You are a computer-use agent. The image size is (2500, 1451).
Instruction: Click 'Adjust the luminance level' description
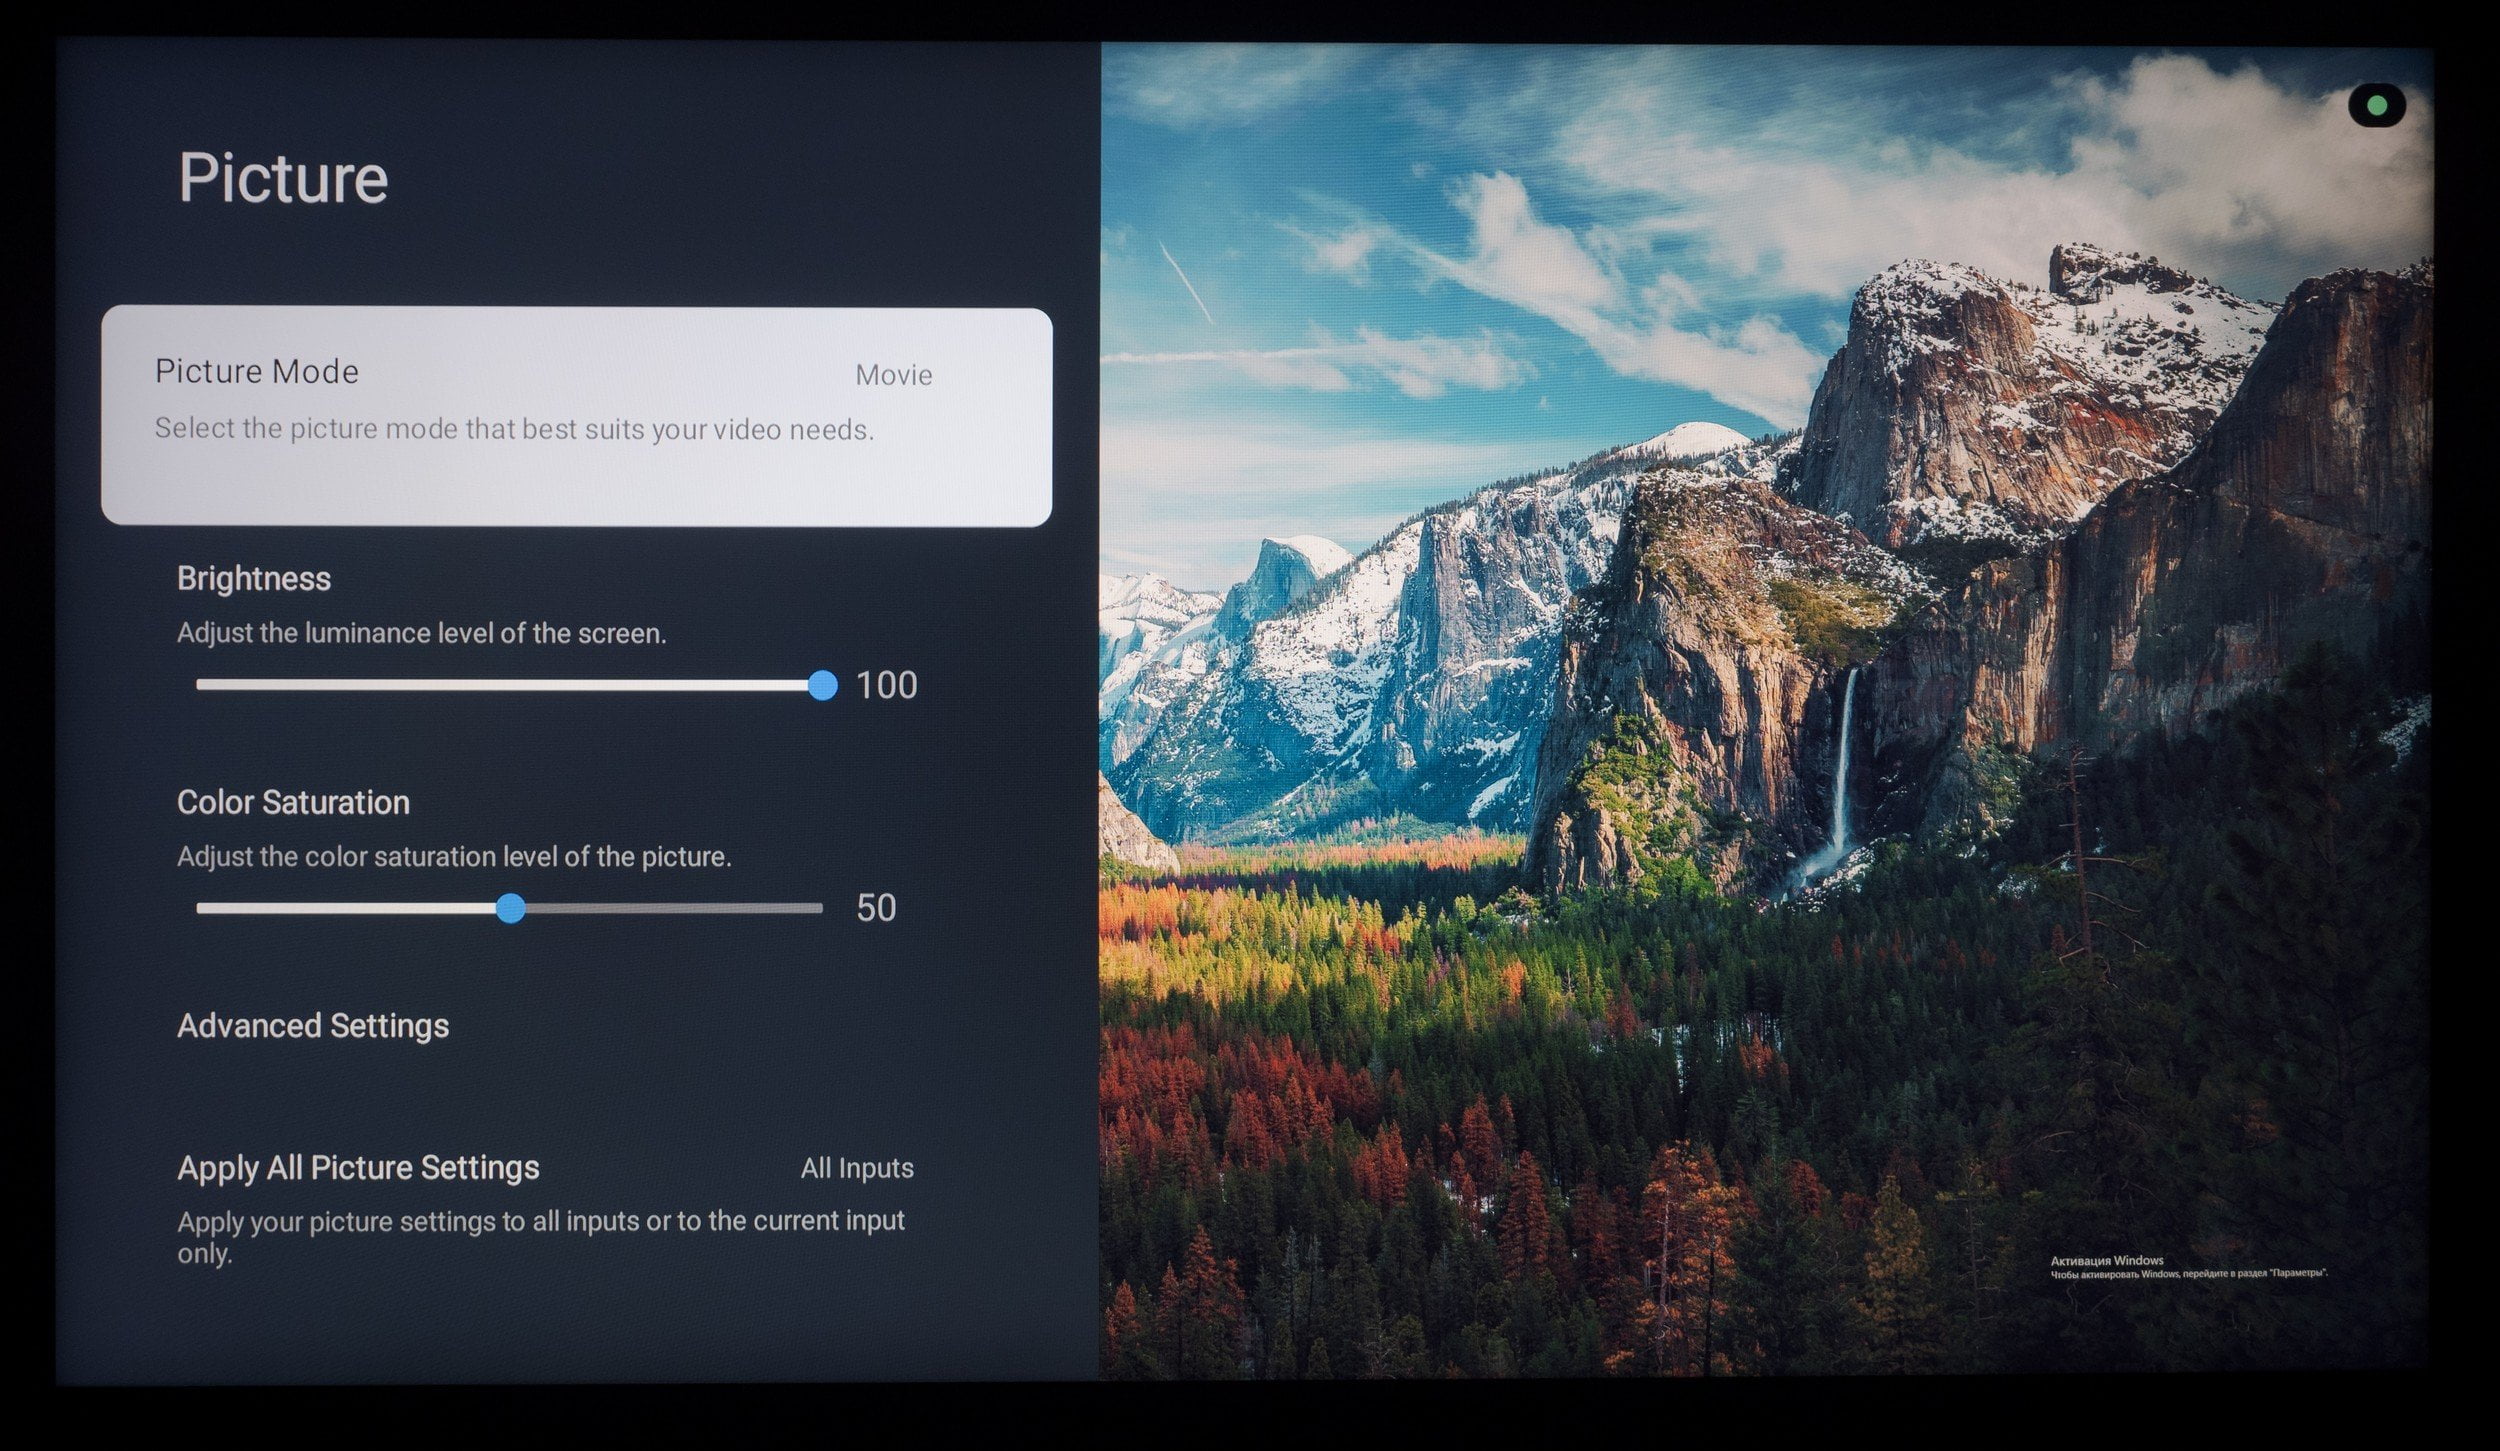421,634
